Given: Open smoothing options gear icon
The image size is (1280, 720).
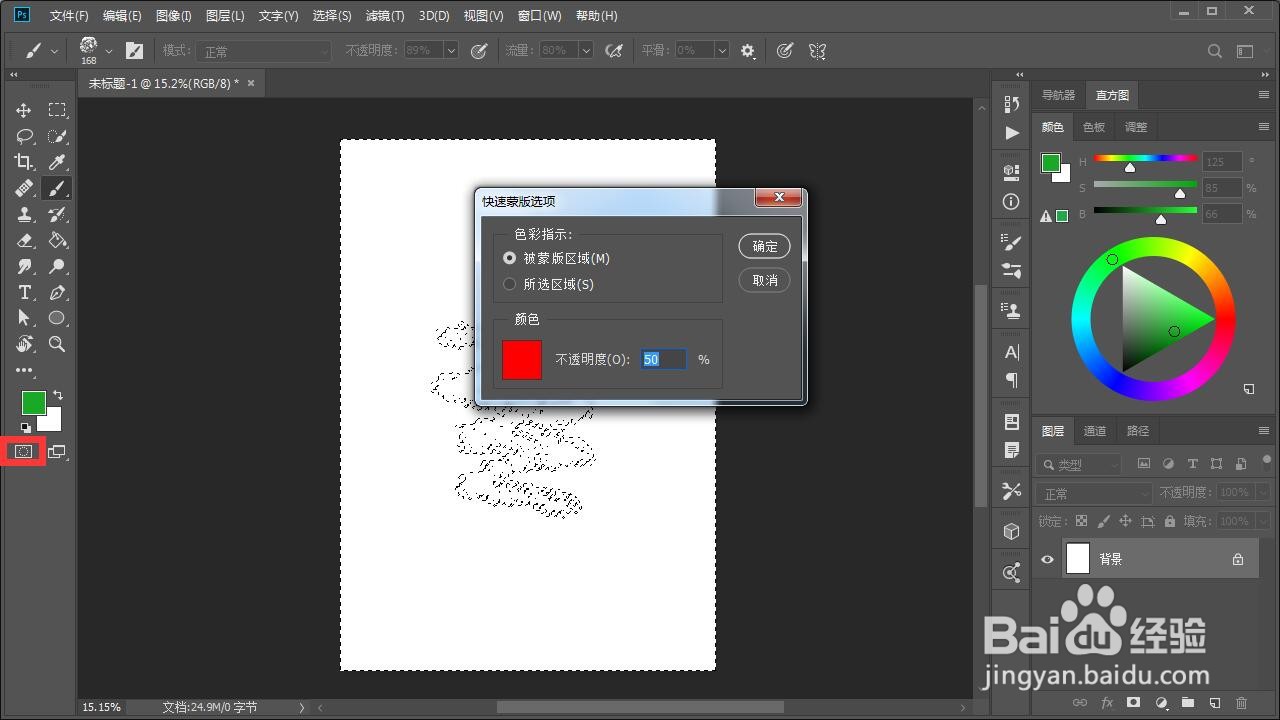Looking at the screenshot, I should coord(748,51).
